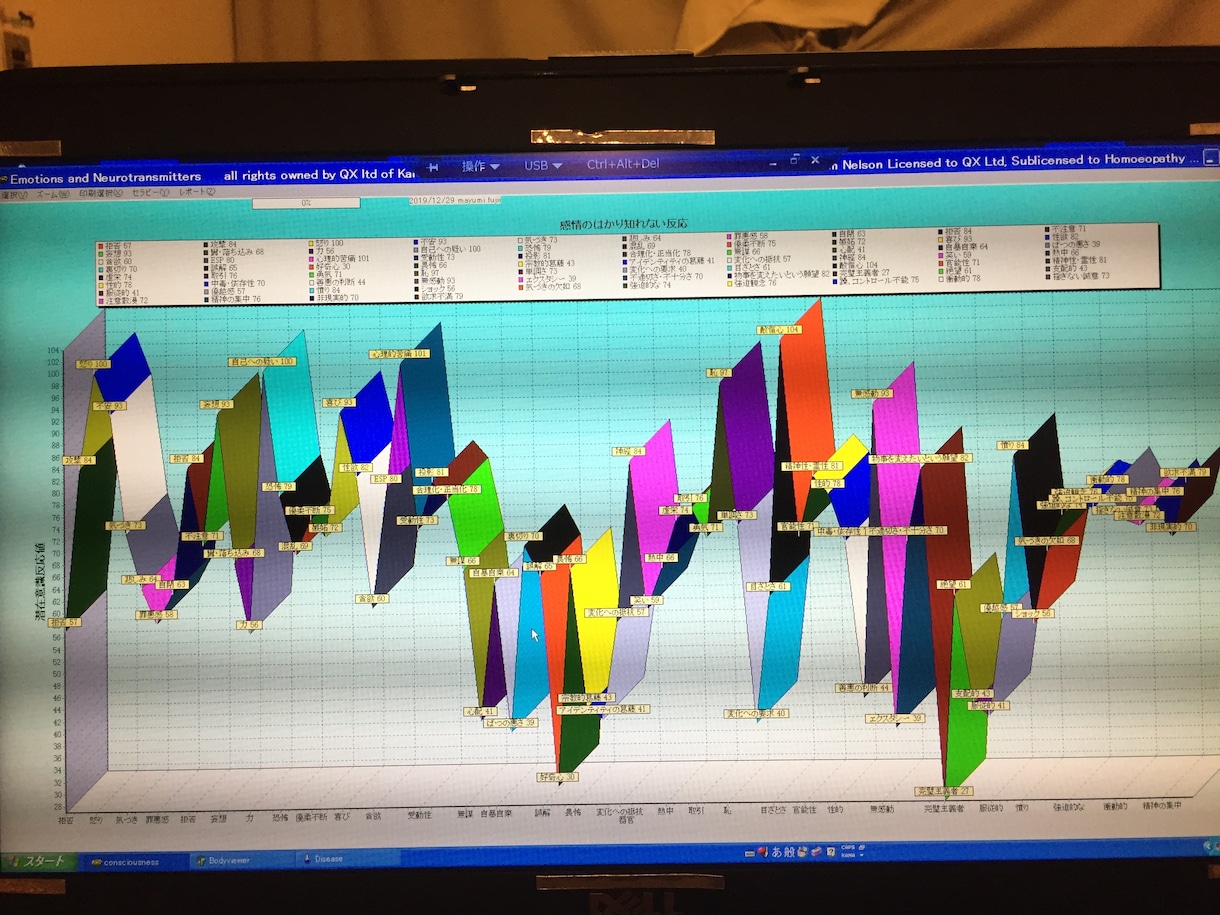
Task: Click the IME help question mark icon
Action: (x=831, y=852)
